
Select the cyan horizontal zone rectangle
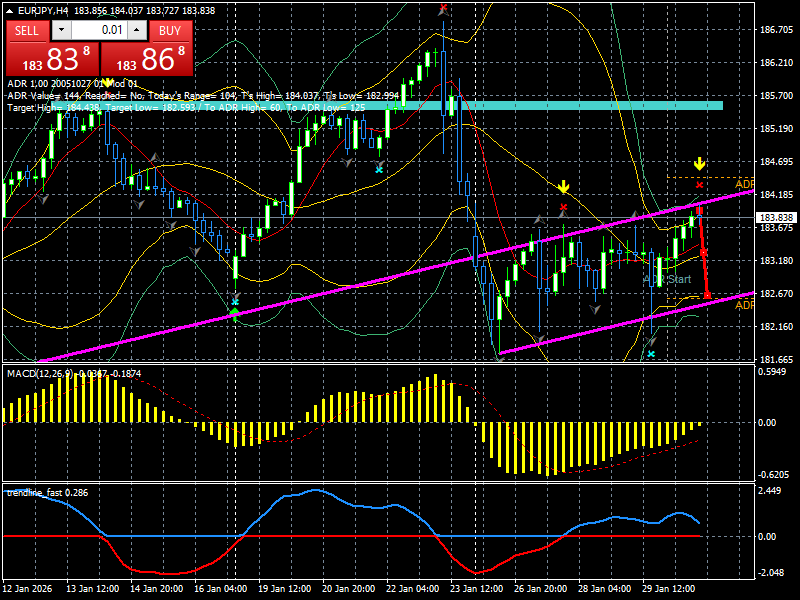(387, 106)
